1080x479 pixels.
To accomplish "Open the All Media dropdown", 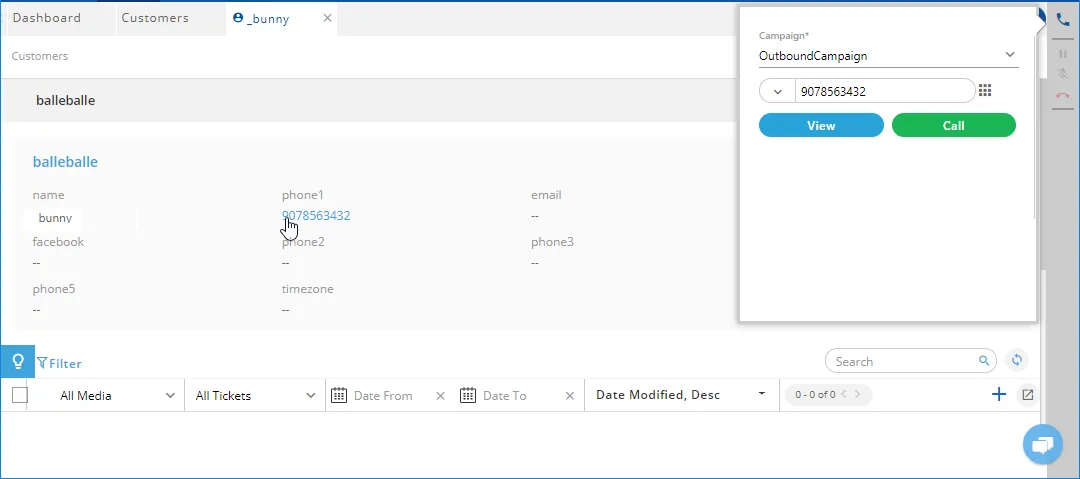I will click(x=117, y=396).
